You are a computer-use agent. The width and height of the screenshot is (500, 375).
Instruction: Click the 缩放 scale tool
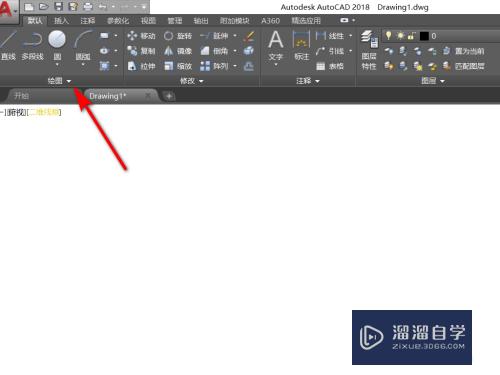[x=178, y=66]
